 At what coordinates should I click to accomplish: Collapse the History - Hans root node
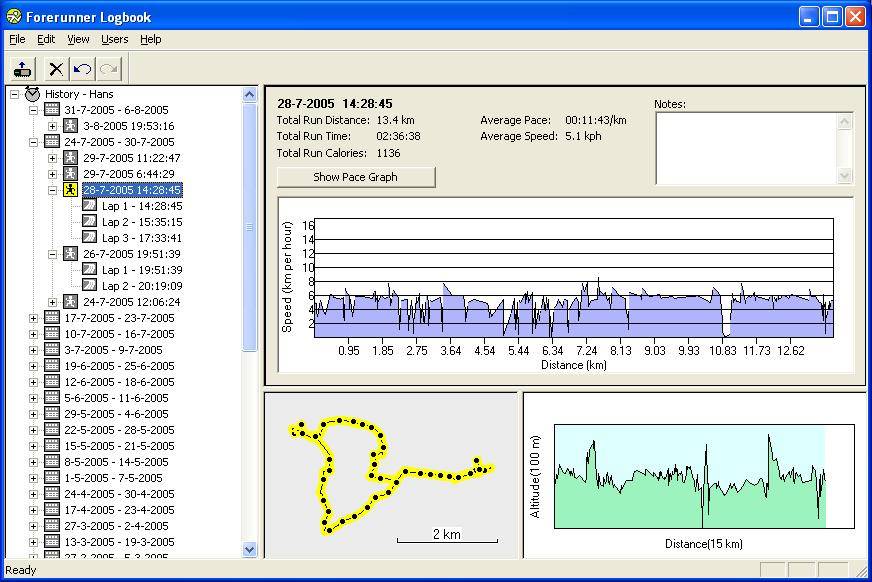tap(14, 94)
